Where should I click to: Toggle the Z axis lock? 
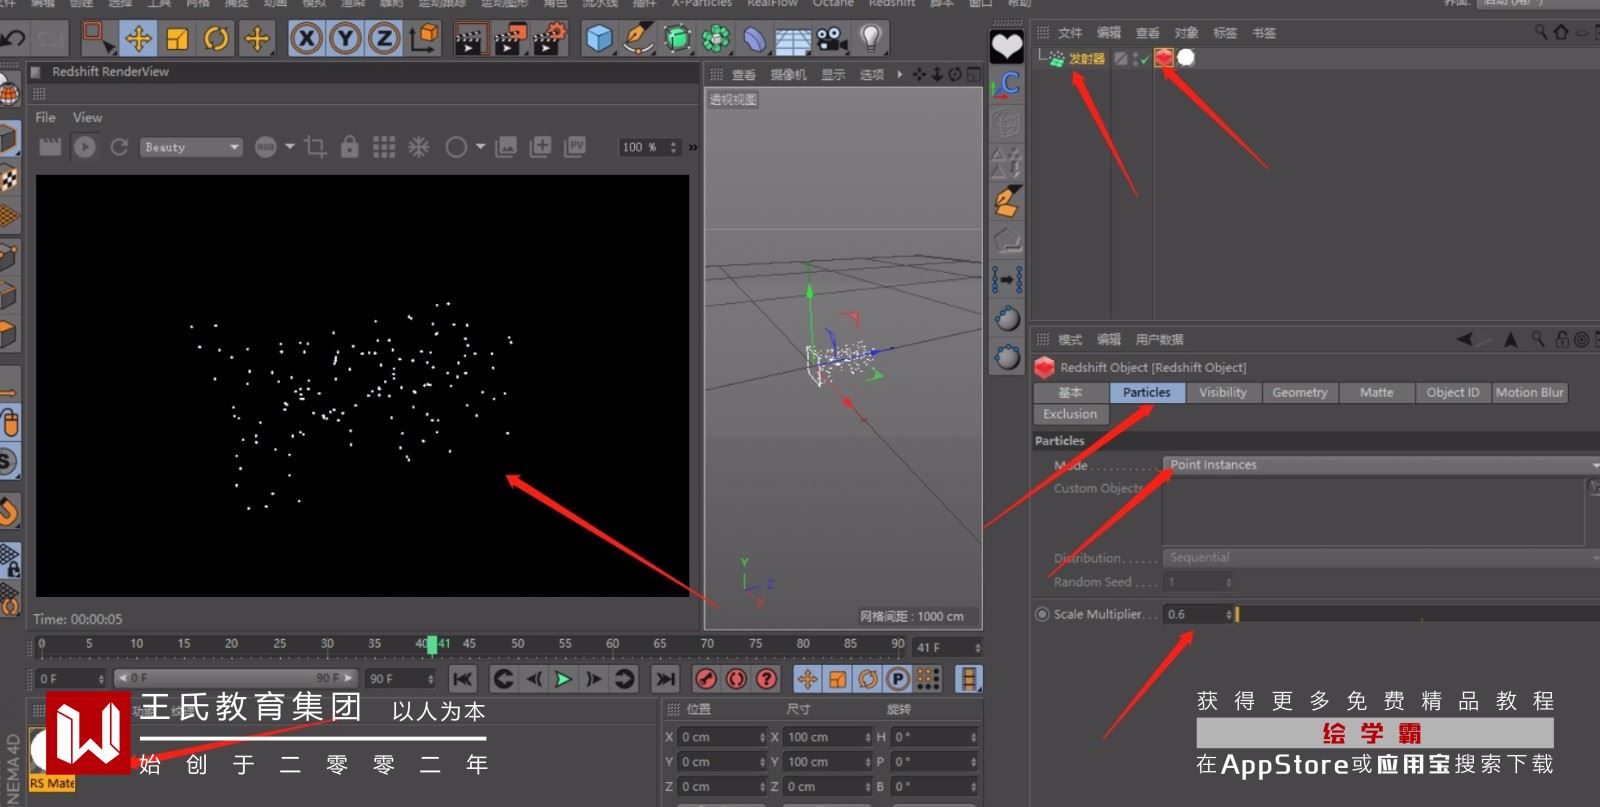(x=384, y=39)
